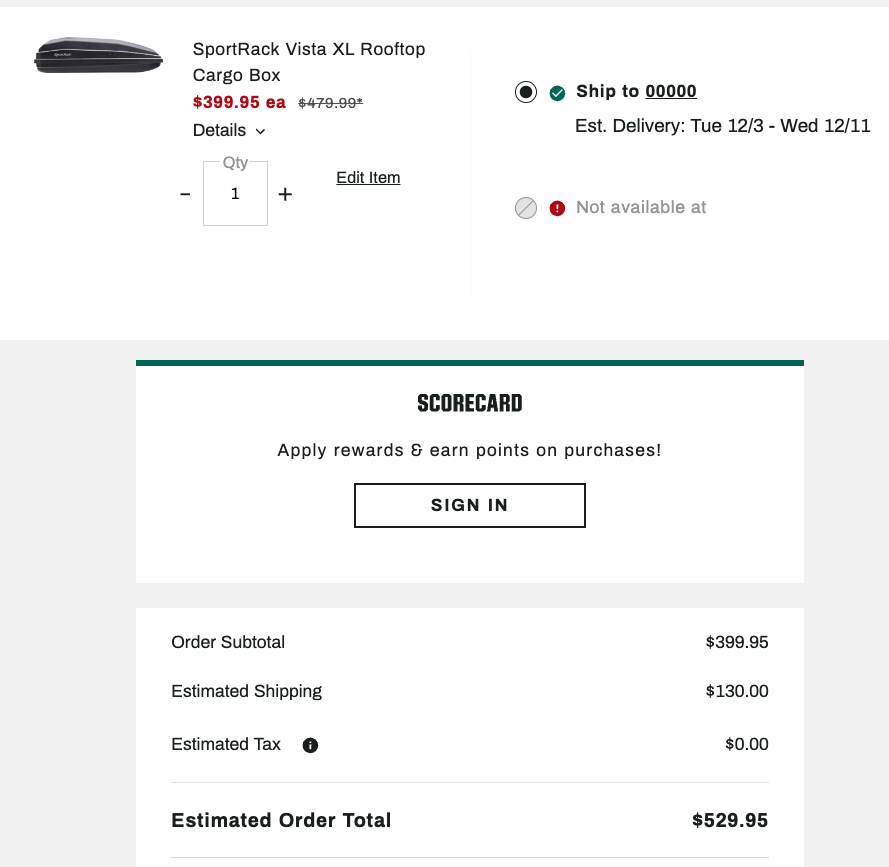The image size is (889, 867).
Task: Increase quantity with the plus button
Action: point(285,194)
